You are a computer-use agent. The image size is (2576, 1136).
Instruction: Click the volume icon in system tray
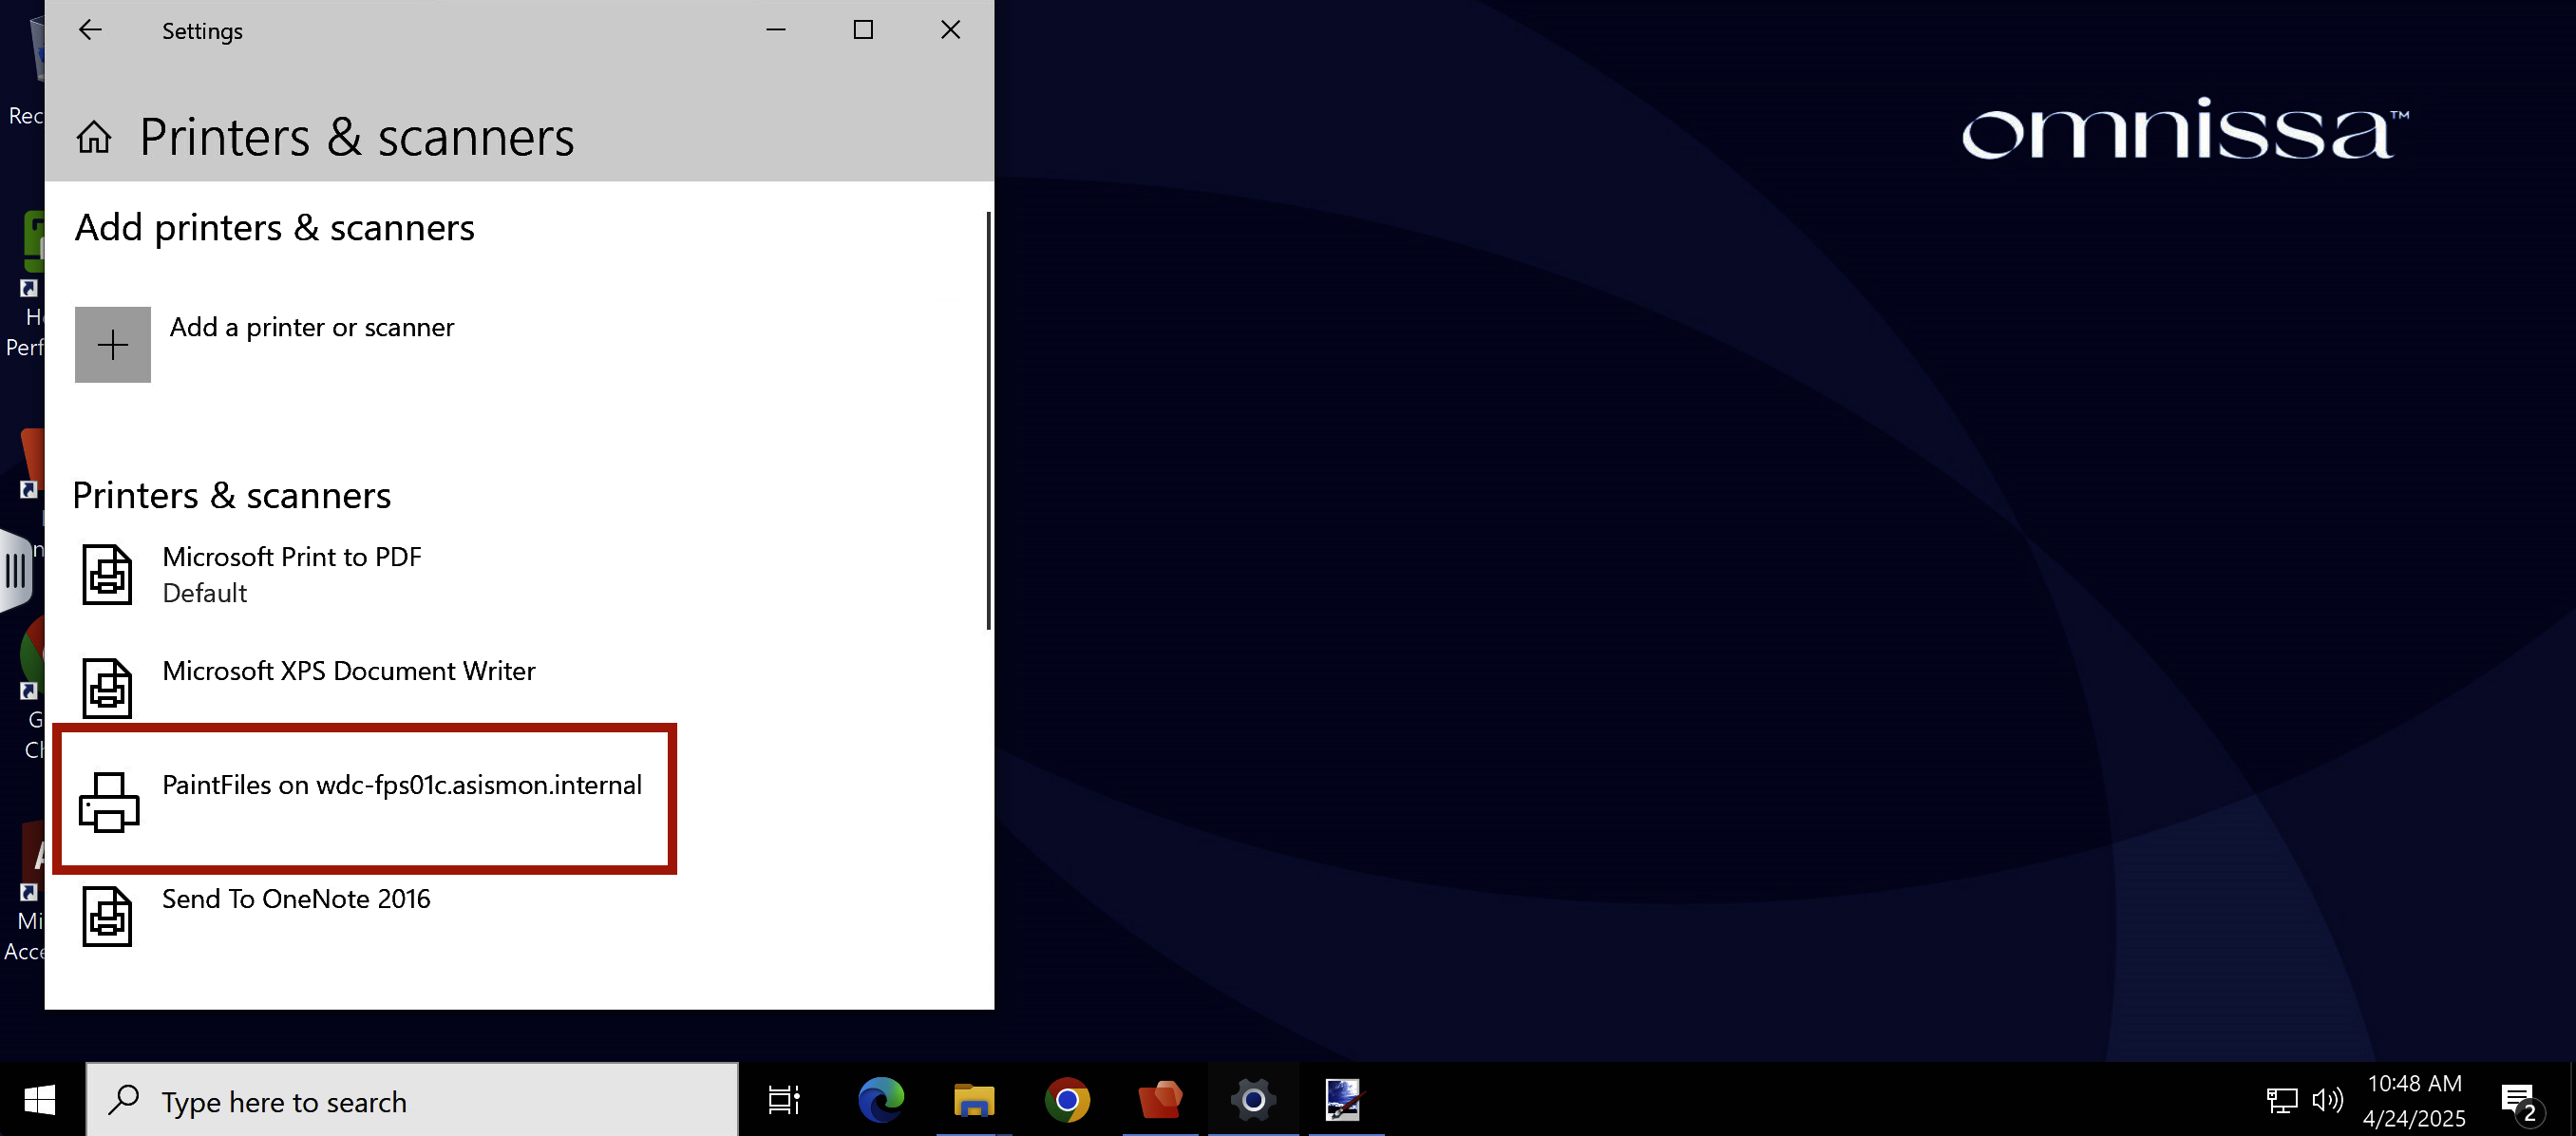(2327, 1101)
